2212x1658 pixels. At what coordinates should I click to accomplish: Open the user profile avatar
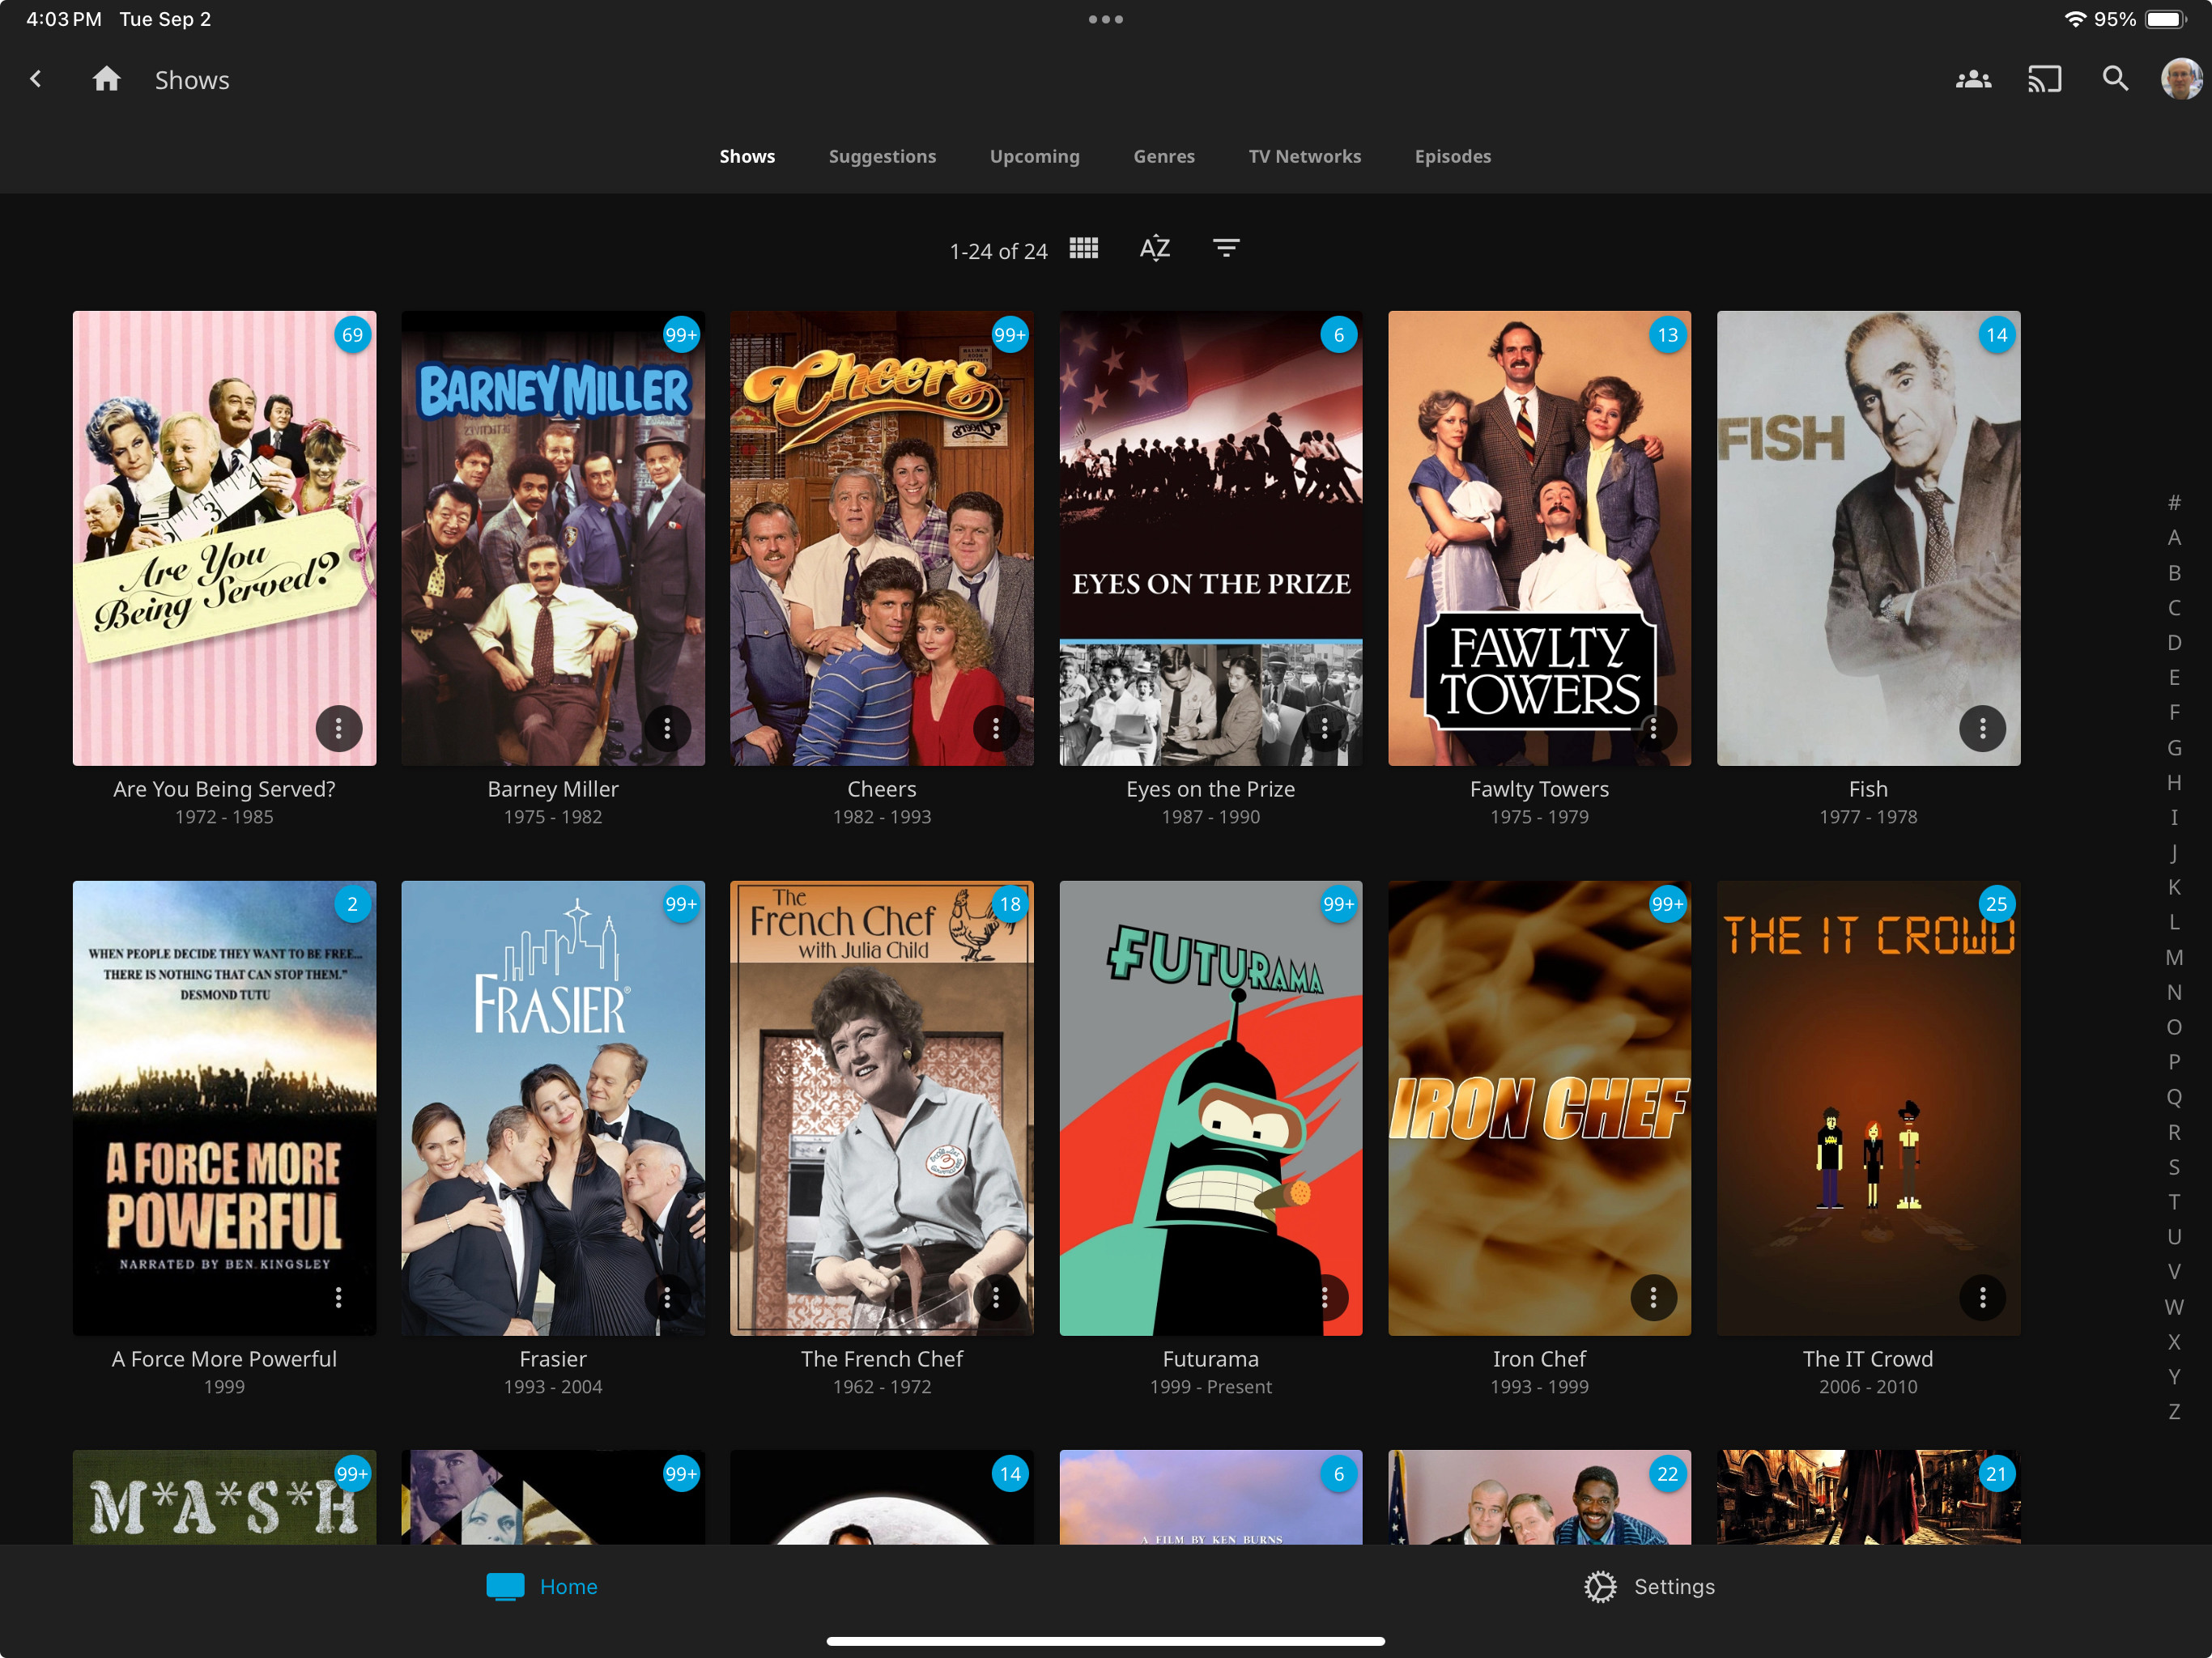tap(2180, 79)
